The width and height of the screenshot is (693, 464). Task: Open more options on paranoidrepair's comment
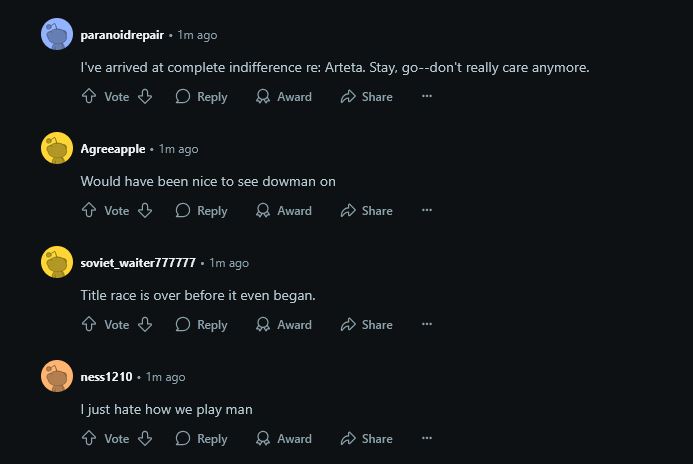(x=426, y=96)
